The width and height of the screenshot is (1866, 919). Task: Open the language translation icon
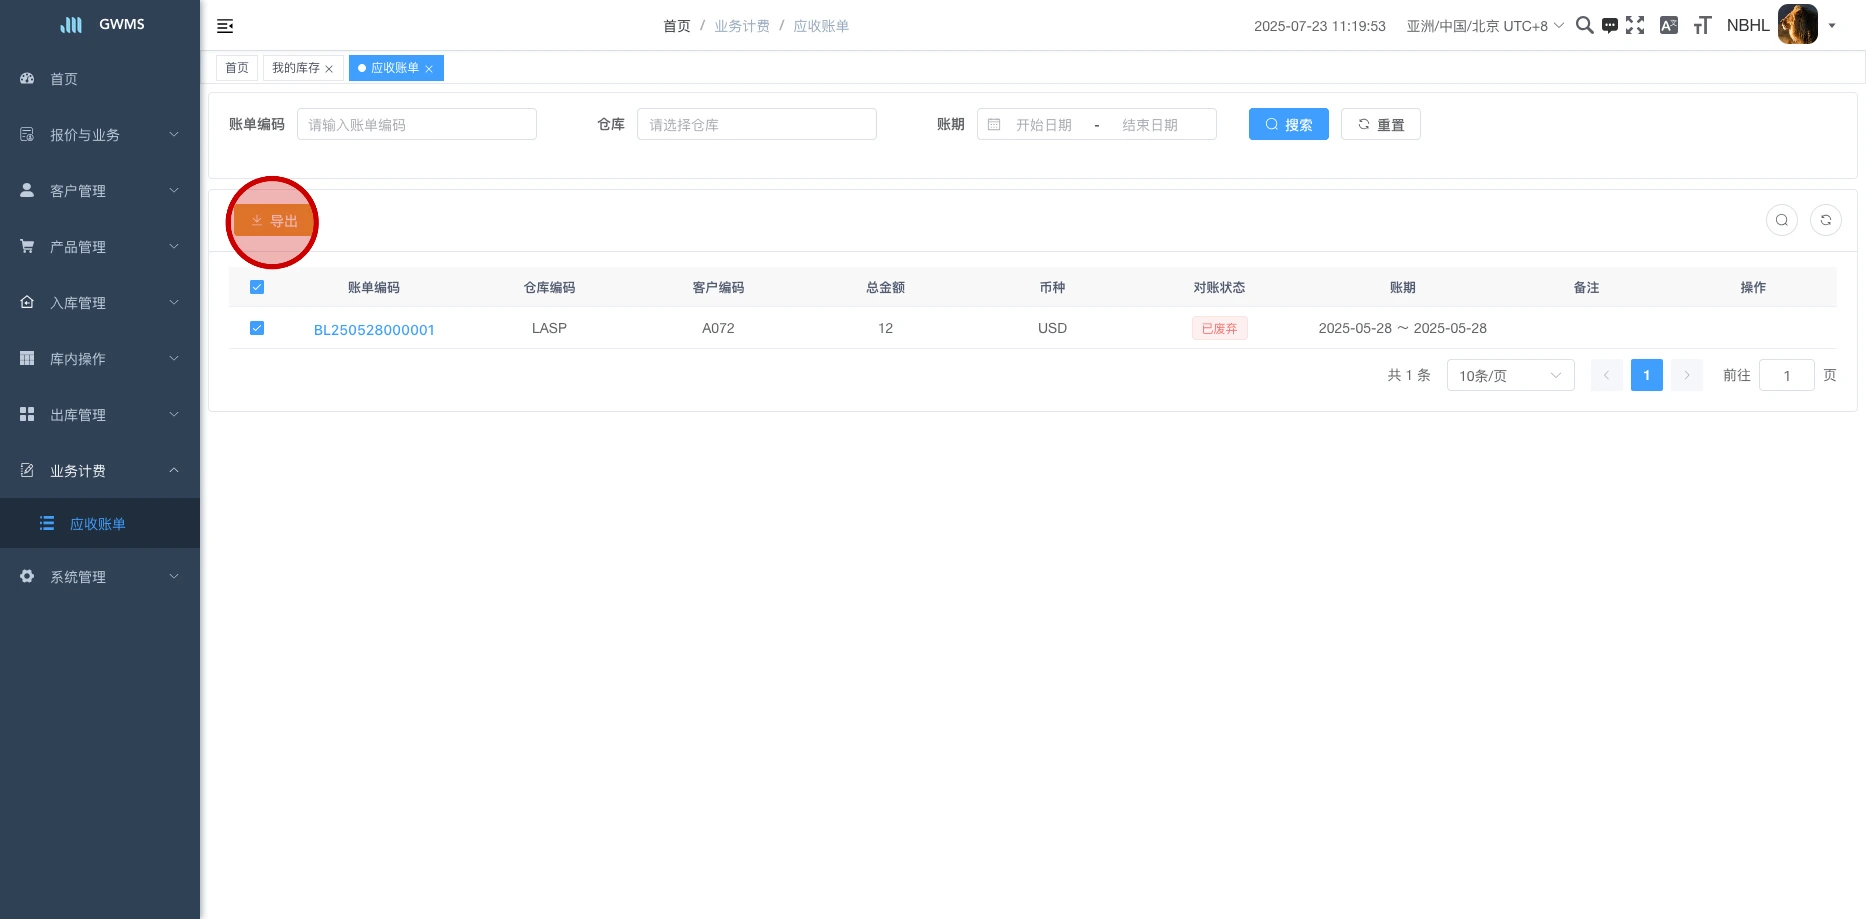[1668, 25]
